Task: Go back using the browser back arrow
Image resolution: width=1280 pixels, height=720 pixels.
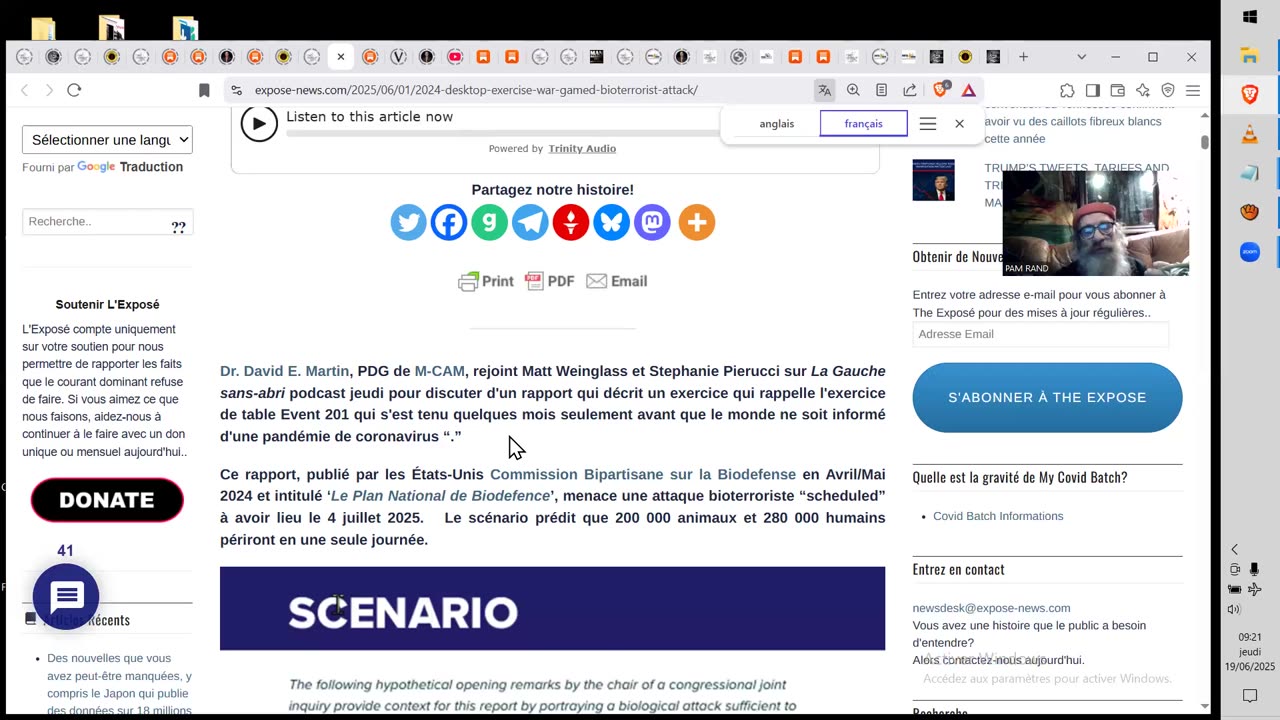Action: [25, 90]
